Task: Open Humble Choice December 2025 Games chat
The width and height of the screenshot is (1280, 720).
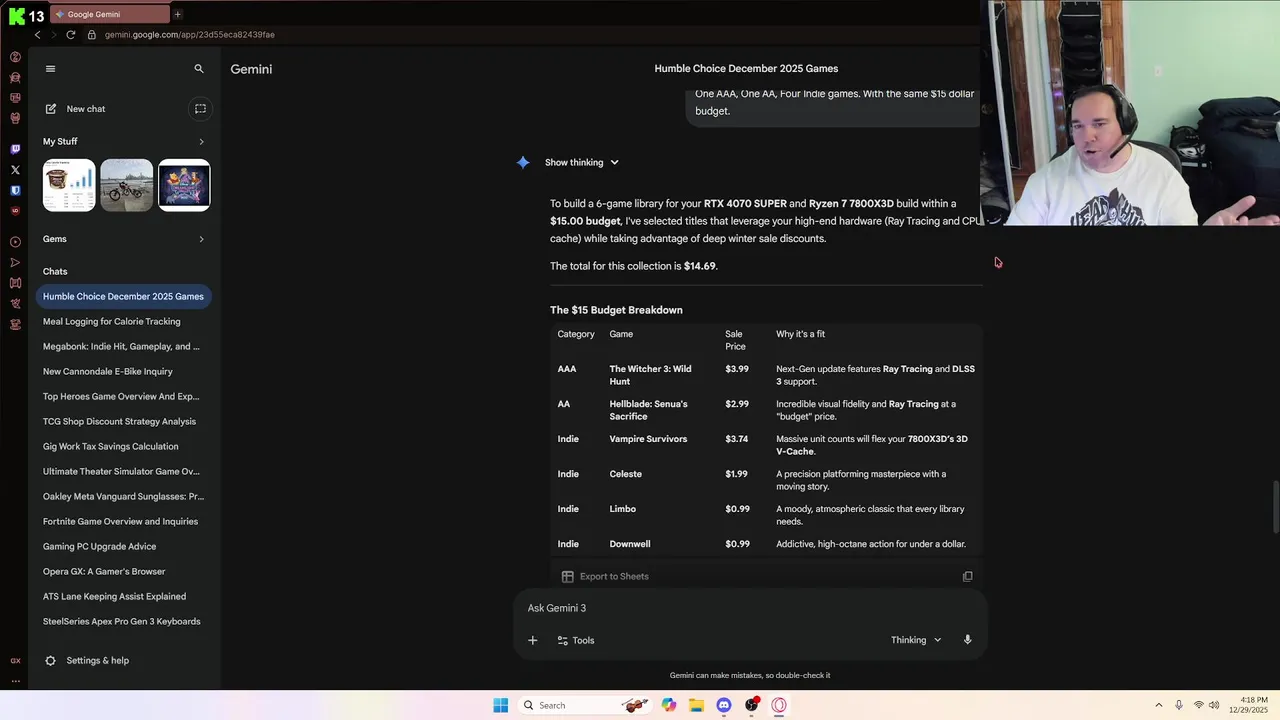Action: click(x=123, y=296)
